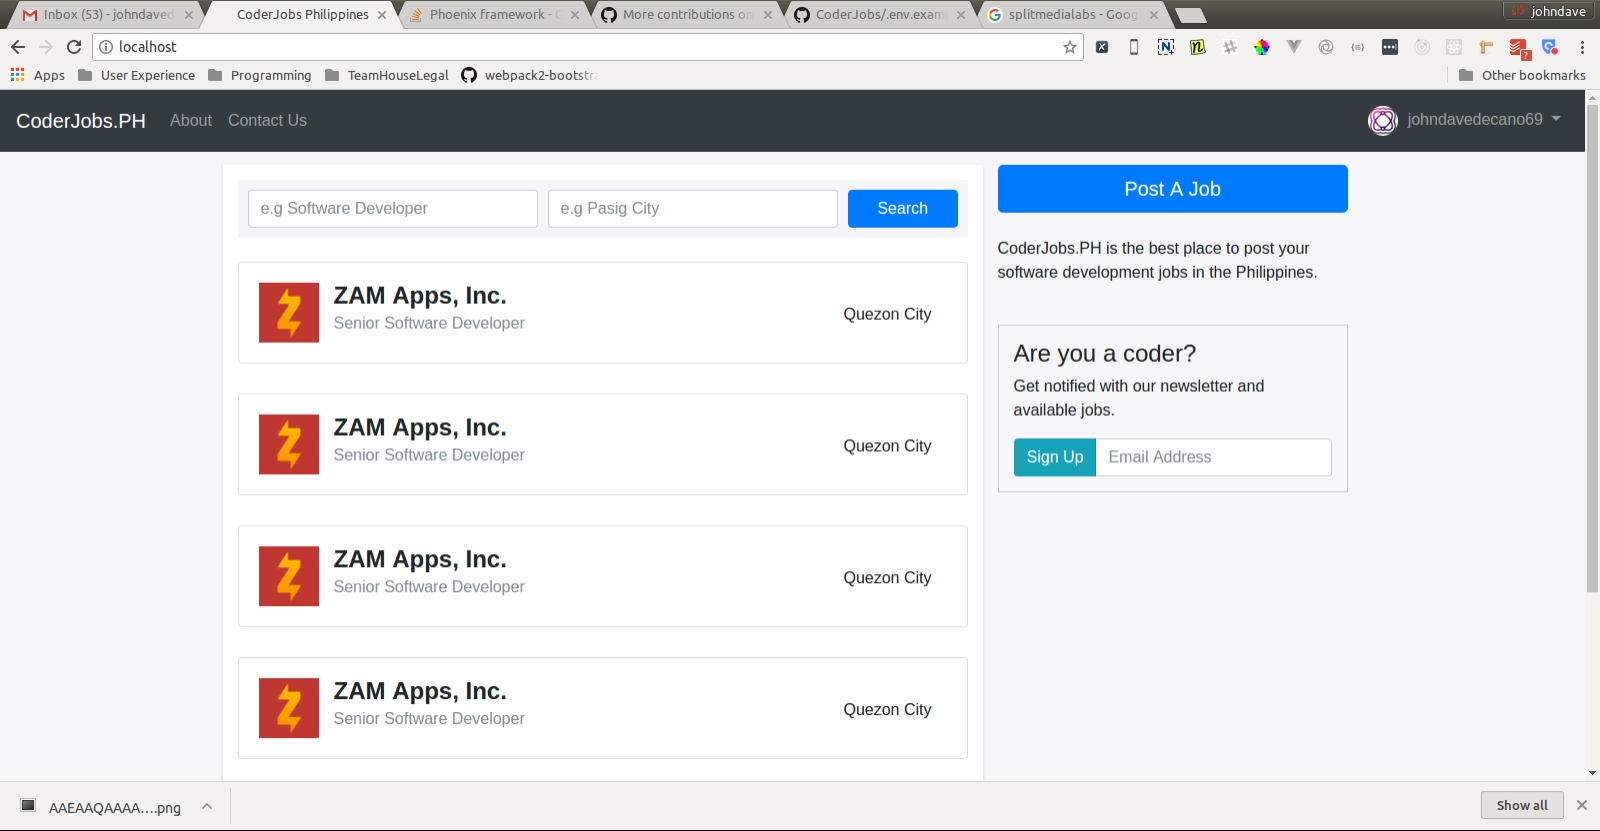Open the curly braces JSON extension
The height and width of the screenshot is (831, 1600).
1358,47
